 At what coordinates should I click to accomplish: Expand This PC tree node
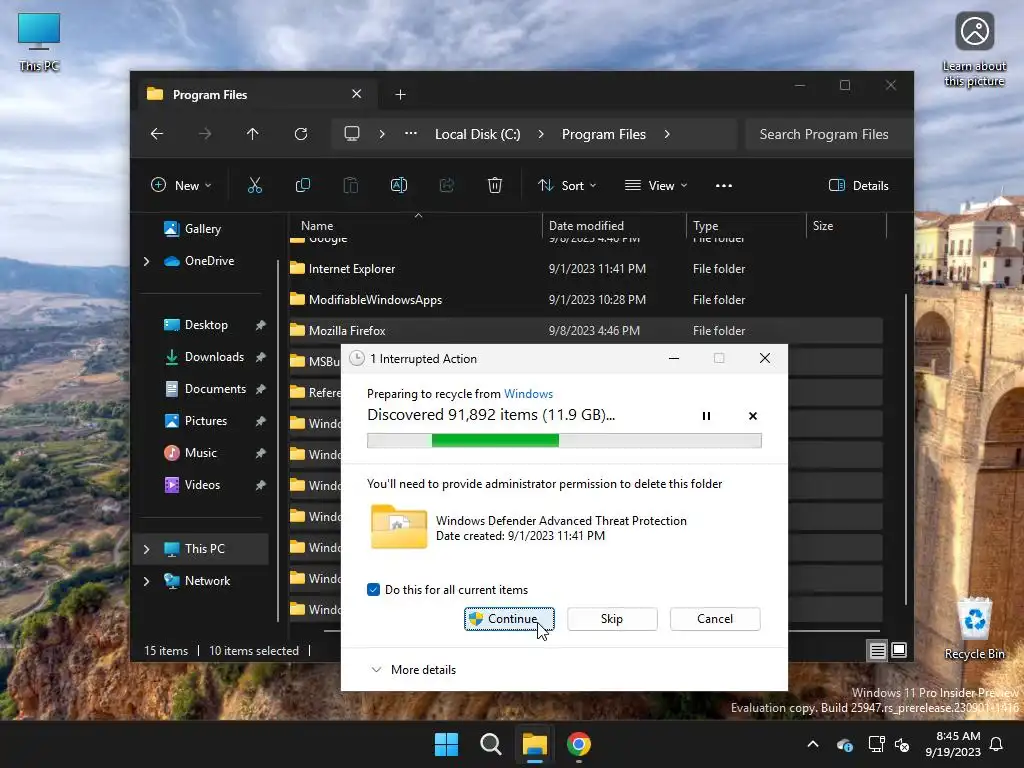click(x=146, y=549)
